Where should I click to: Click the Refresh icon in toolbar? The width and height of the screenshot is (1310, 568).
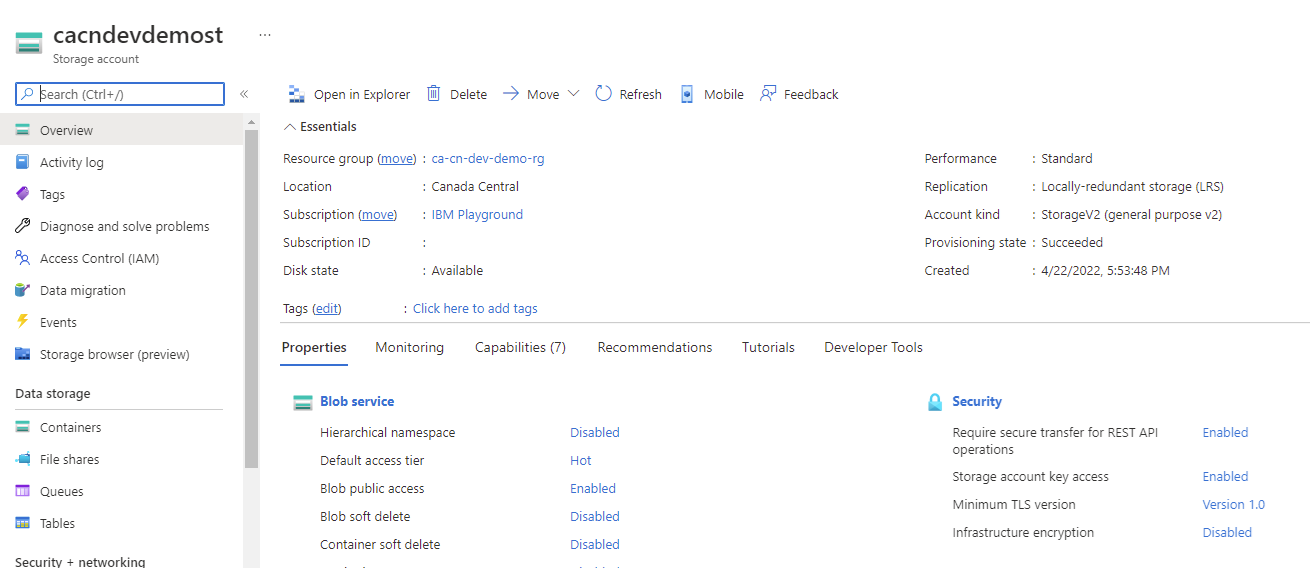[x=603, y=94]
